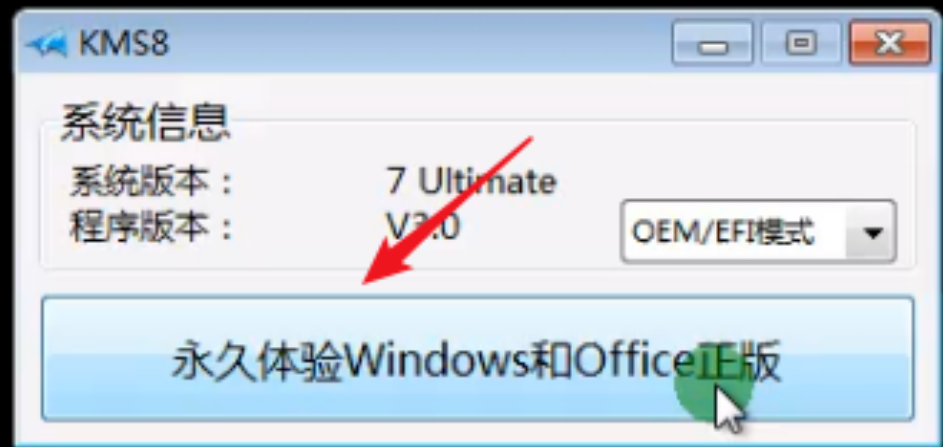Image resolution: width=943 pixels, height=447 pixels.
Task: Select the V3.0 program version value
Action: tap(424, 227)
